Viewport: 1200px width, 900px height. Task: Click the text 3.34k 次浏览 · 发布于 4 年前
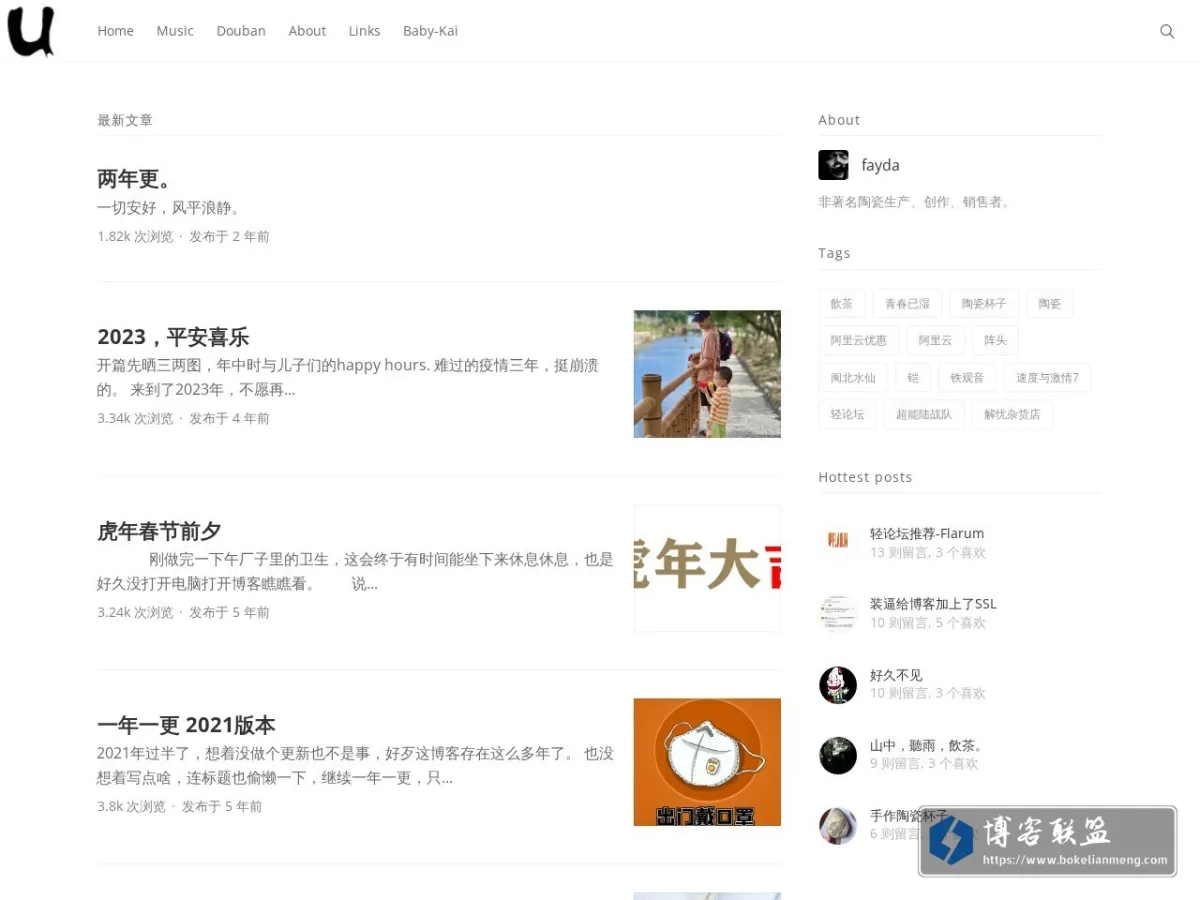click(183, 418)
